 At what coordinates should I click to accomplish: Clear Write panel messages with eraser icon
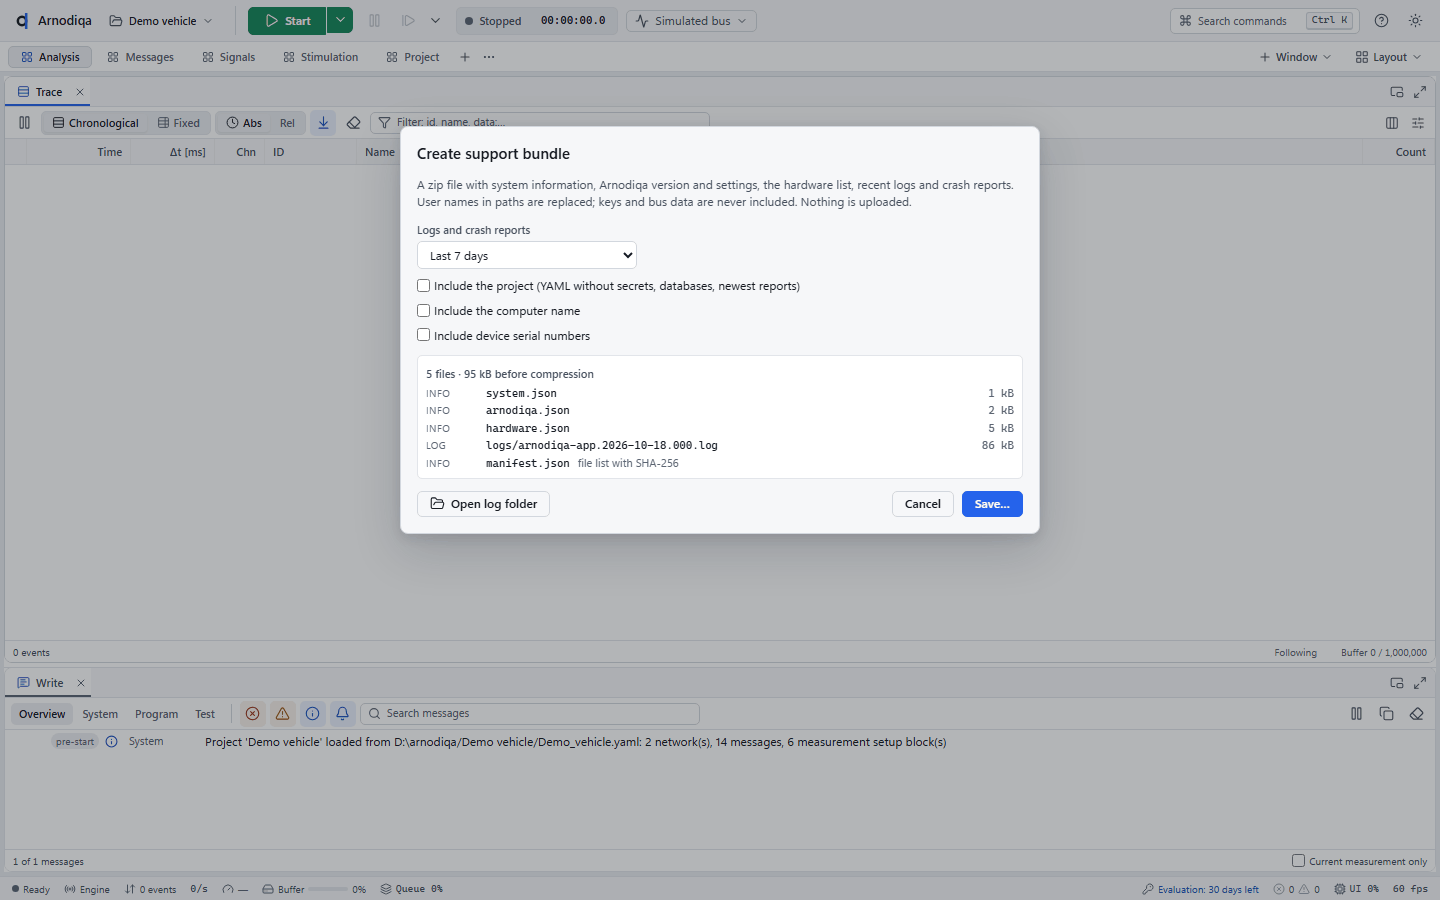[x=1416, y=714]
